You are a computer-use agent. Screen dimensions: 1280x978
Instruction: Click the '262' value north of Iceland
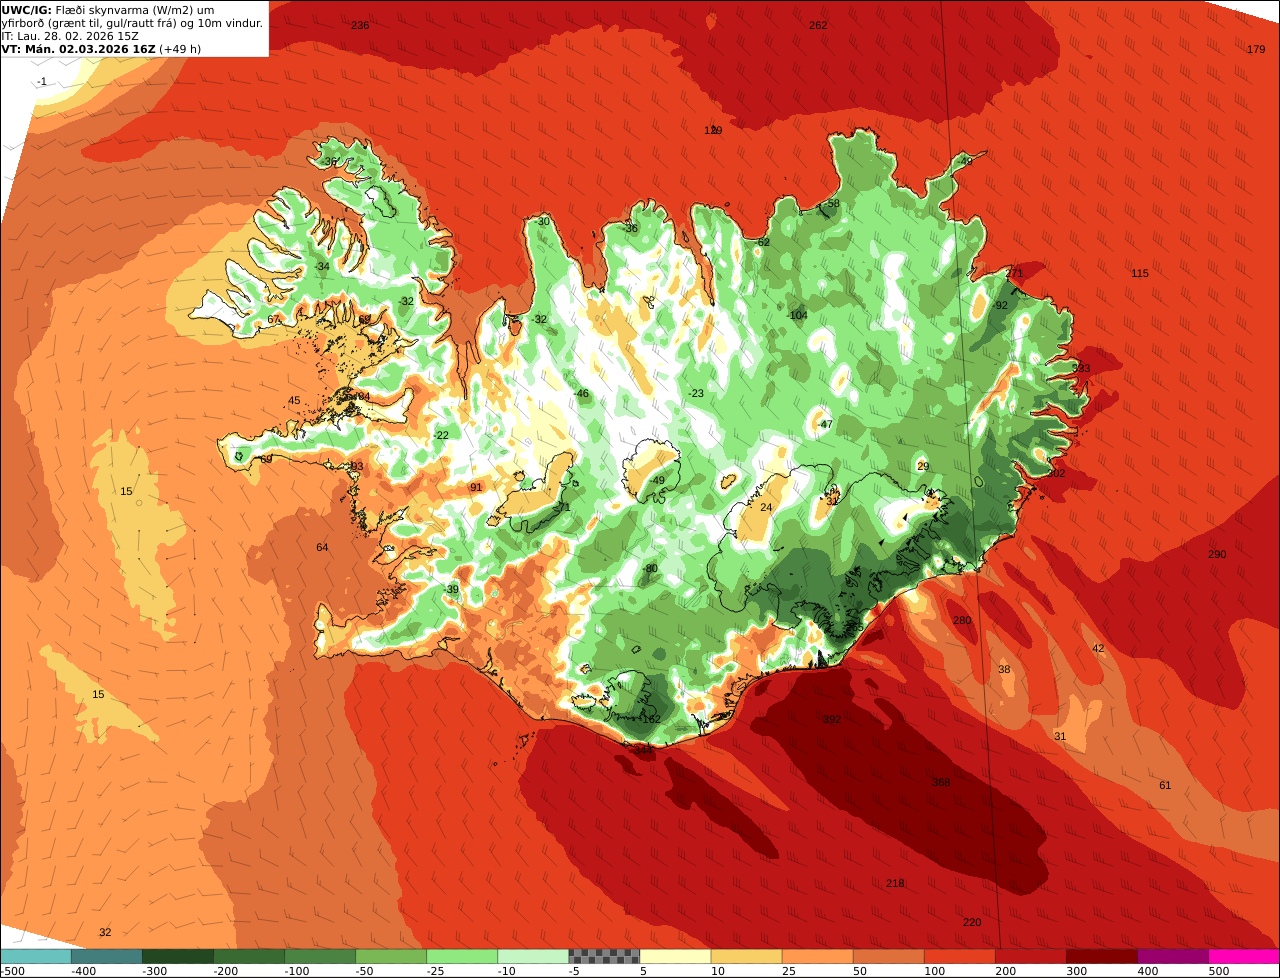pyautogui.click(x=818, y=25)
